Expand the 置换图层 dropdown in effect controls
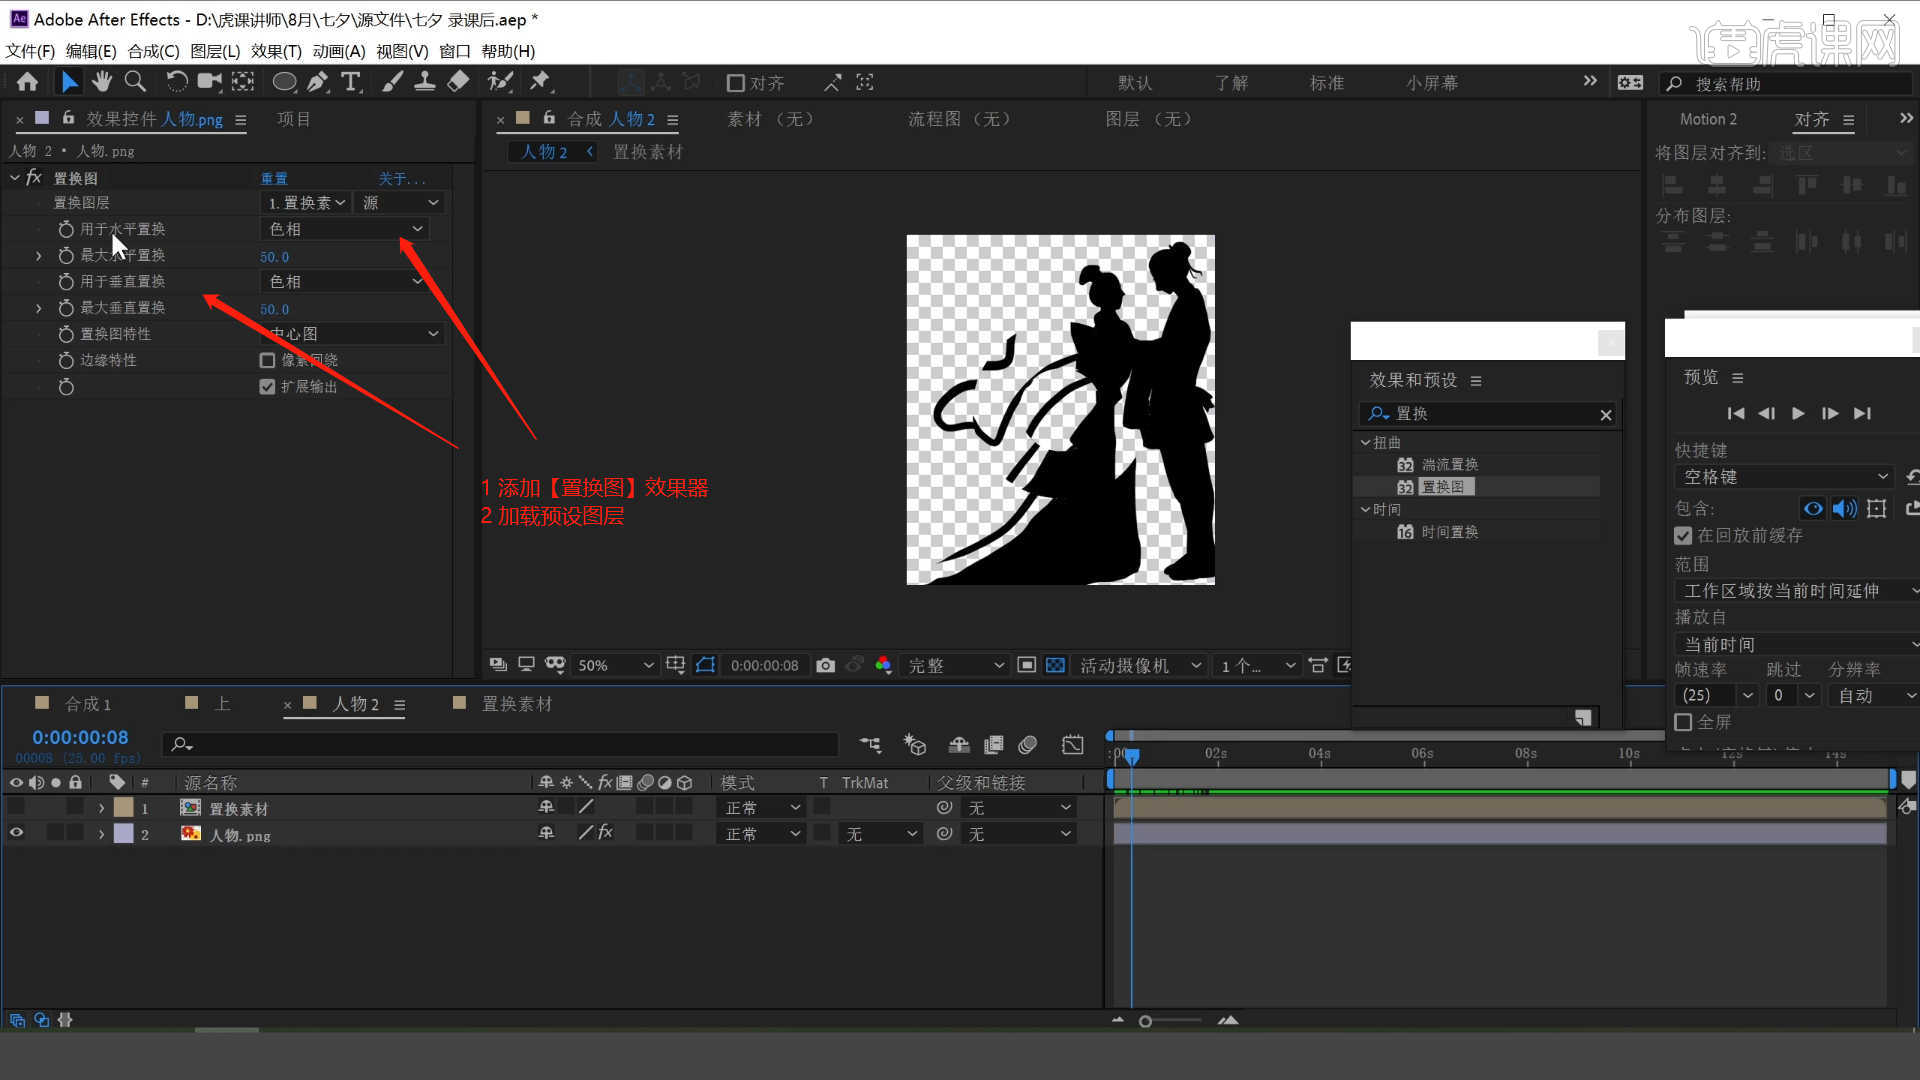The image size is (1920, 1080). click(x=303, y=202)
